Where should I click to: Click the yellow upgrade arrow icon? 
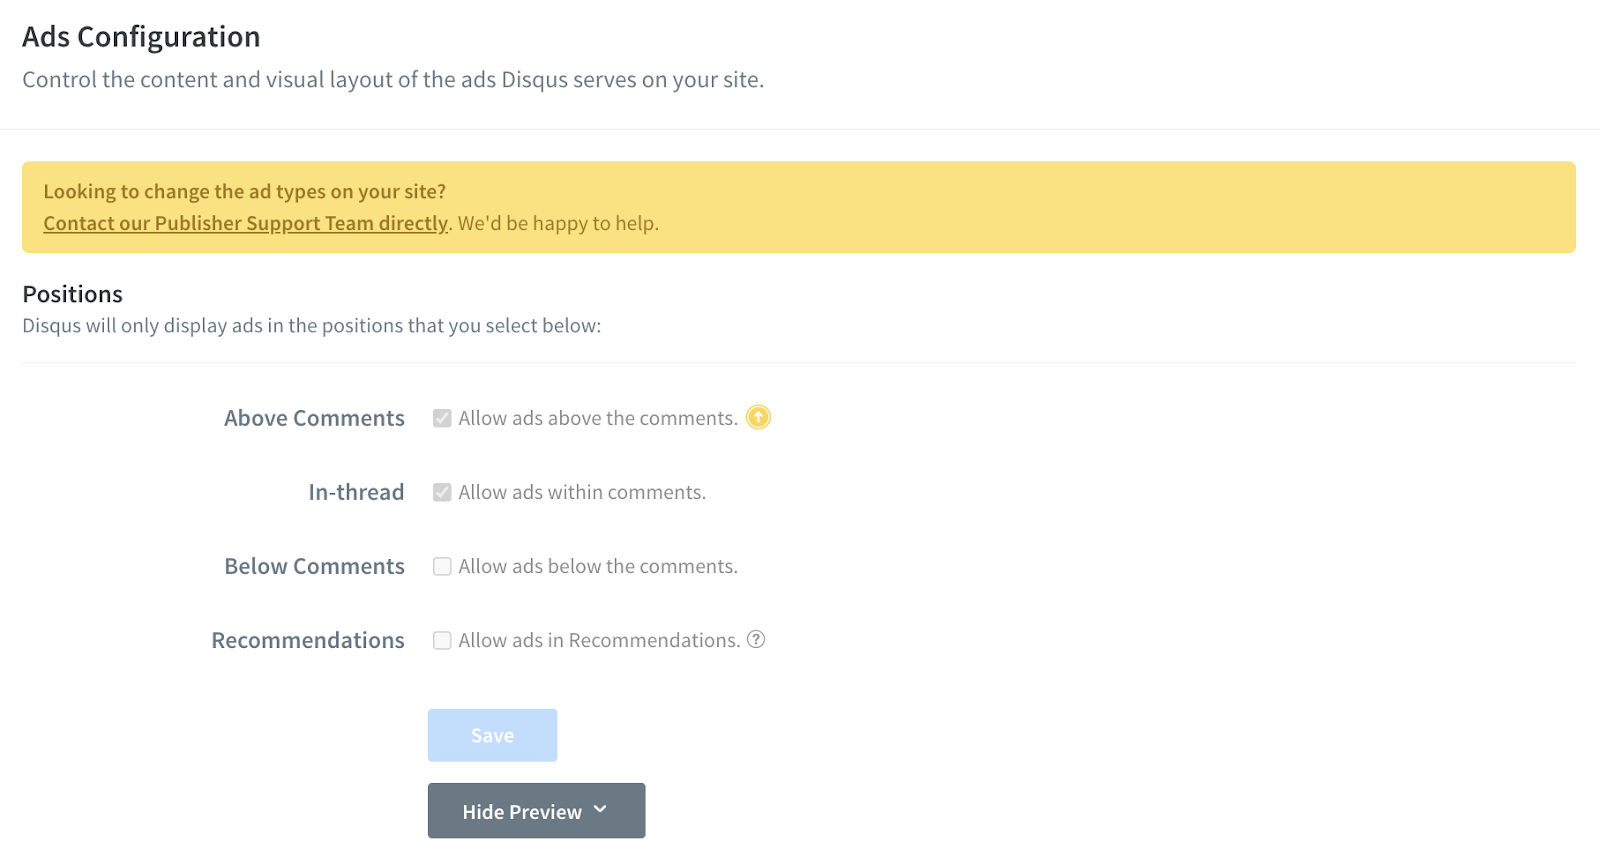click(x=759, y=417)
